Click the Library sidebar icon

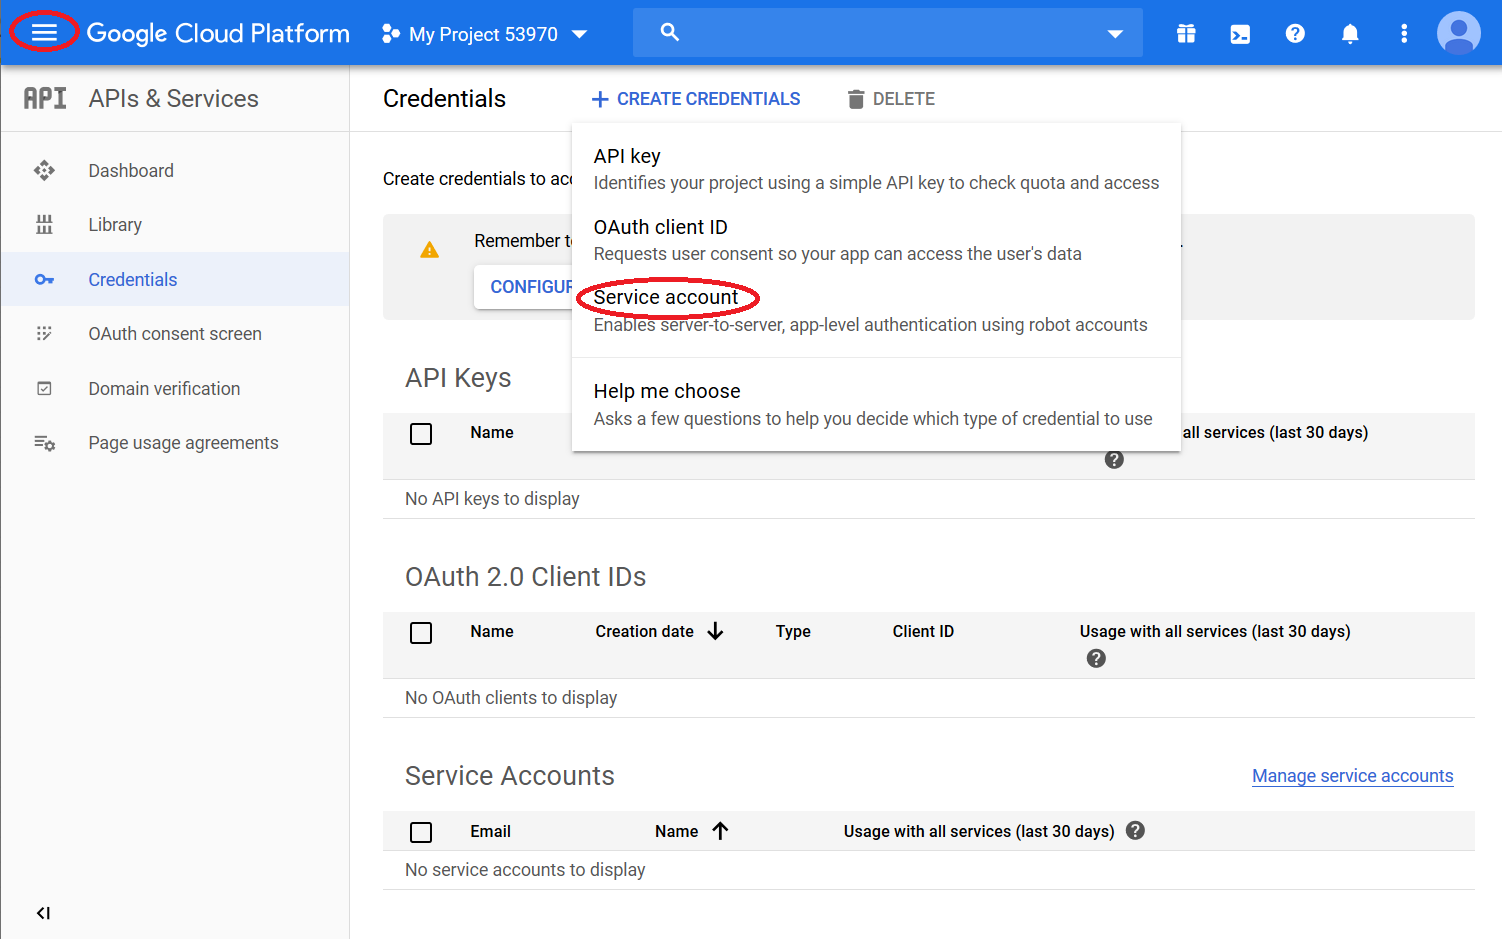(x=44, y=225)
